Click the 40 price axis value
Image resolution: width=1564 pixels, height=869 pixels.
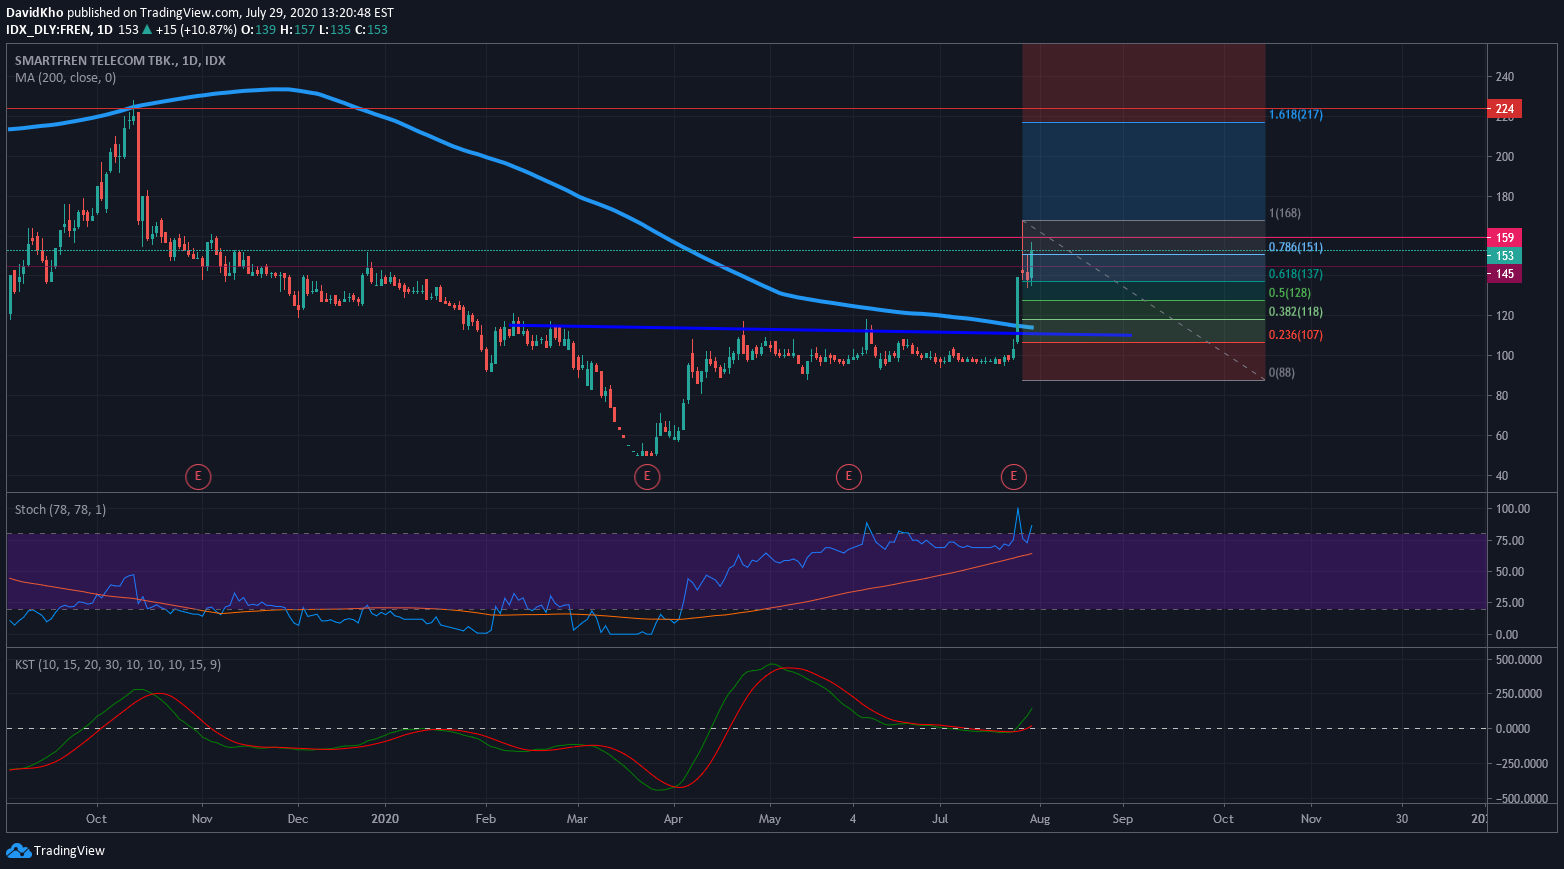[x=1501, y=476]
